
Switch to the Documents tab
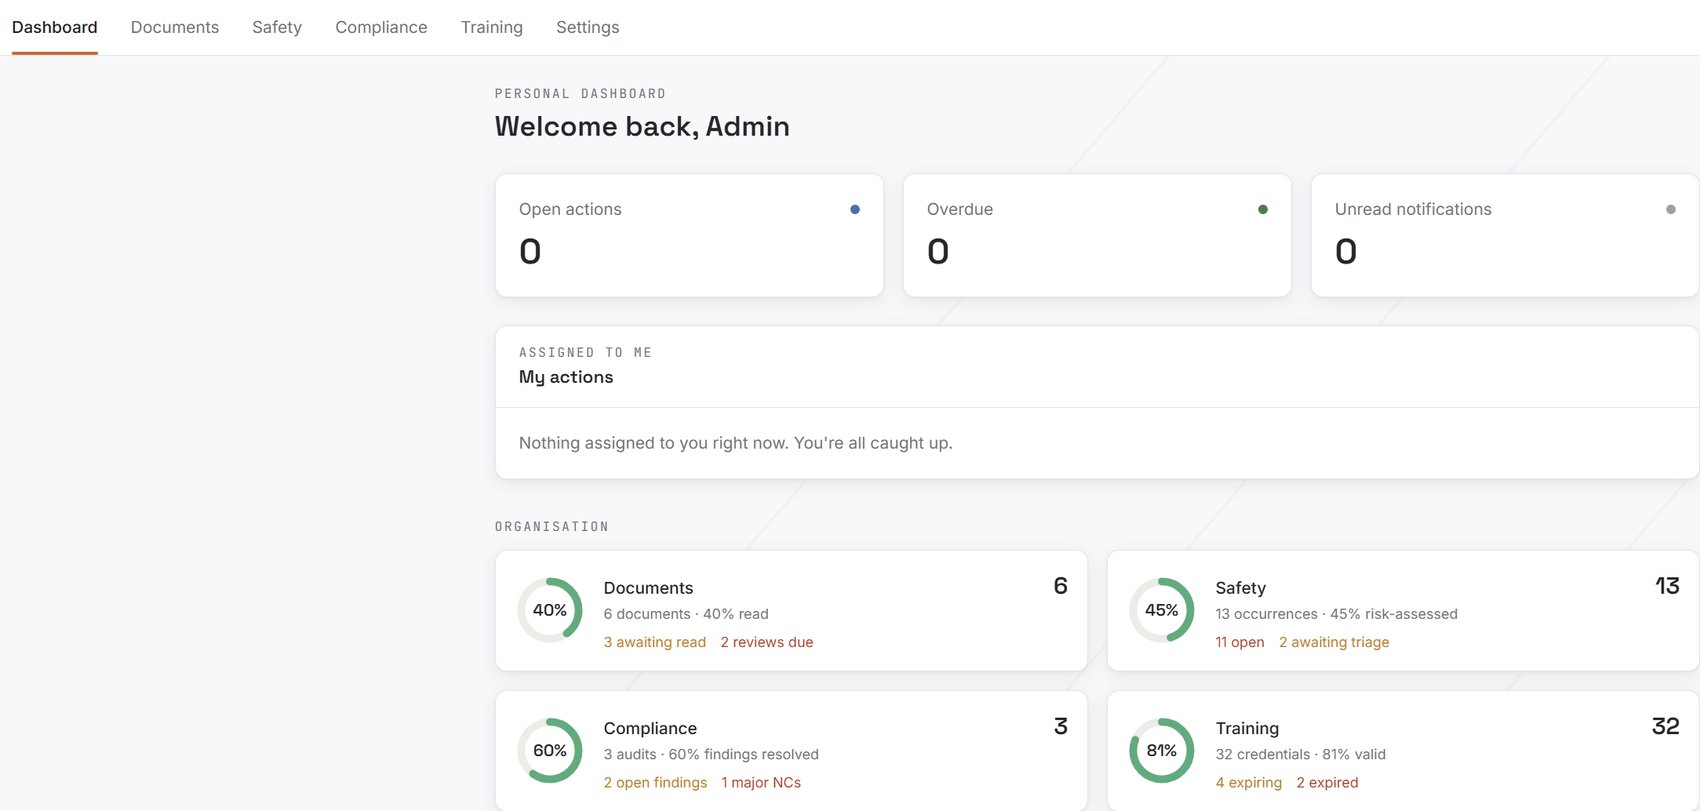pos(175,27)
